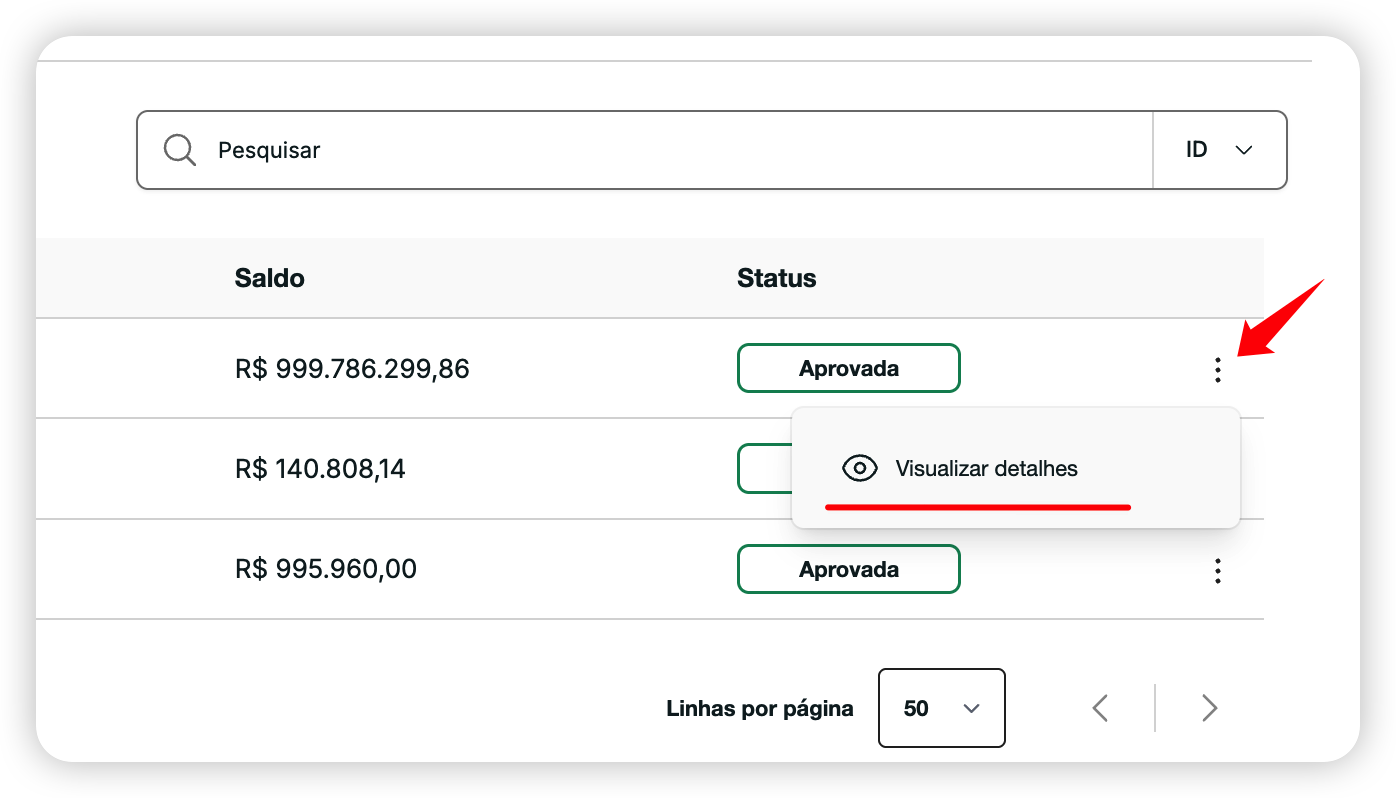Click Aprovada badge in the first row
The image size is (1396, 798).
[848, 368]
